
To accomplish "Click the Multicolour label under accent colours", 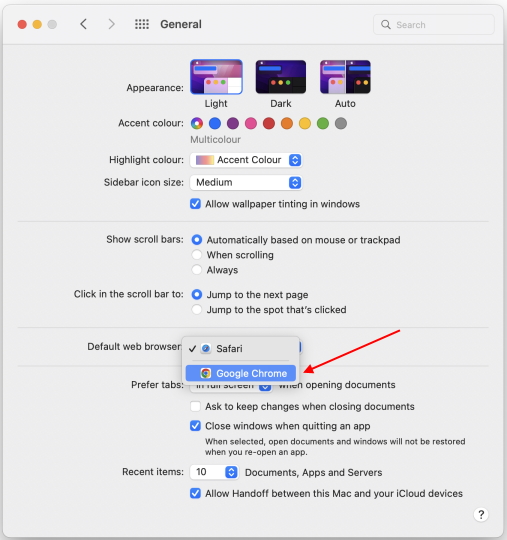I will click(x=216, y=139).
